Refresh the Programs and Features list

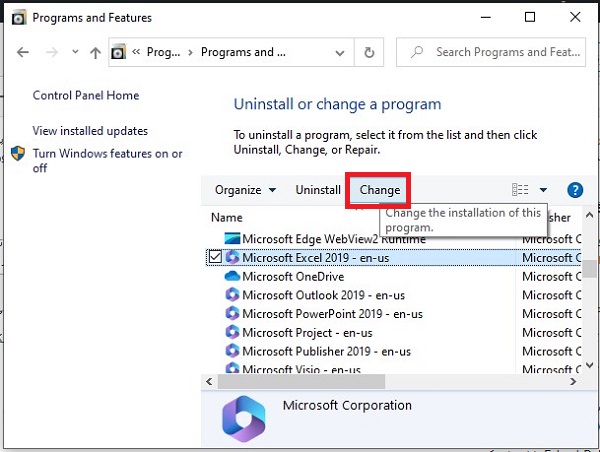[x=369, y=52]
